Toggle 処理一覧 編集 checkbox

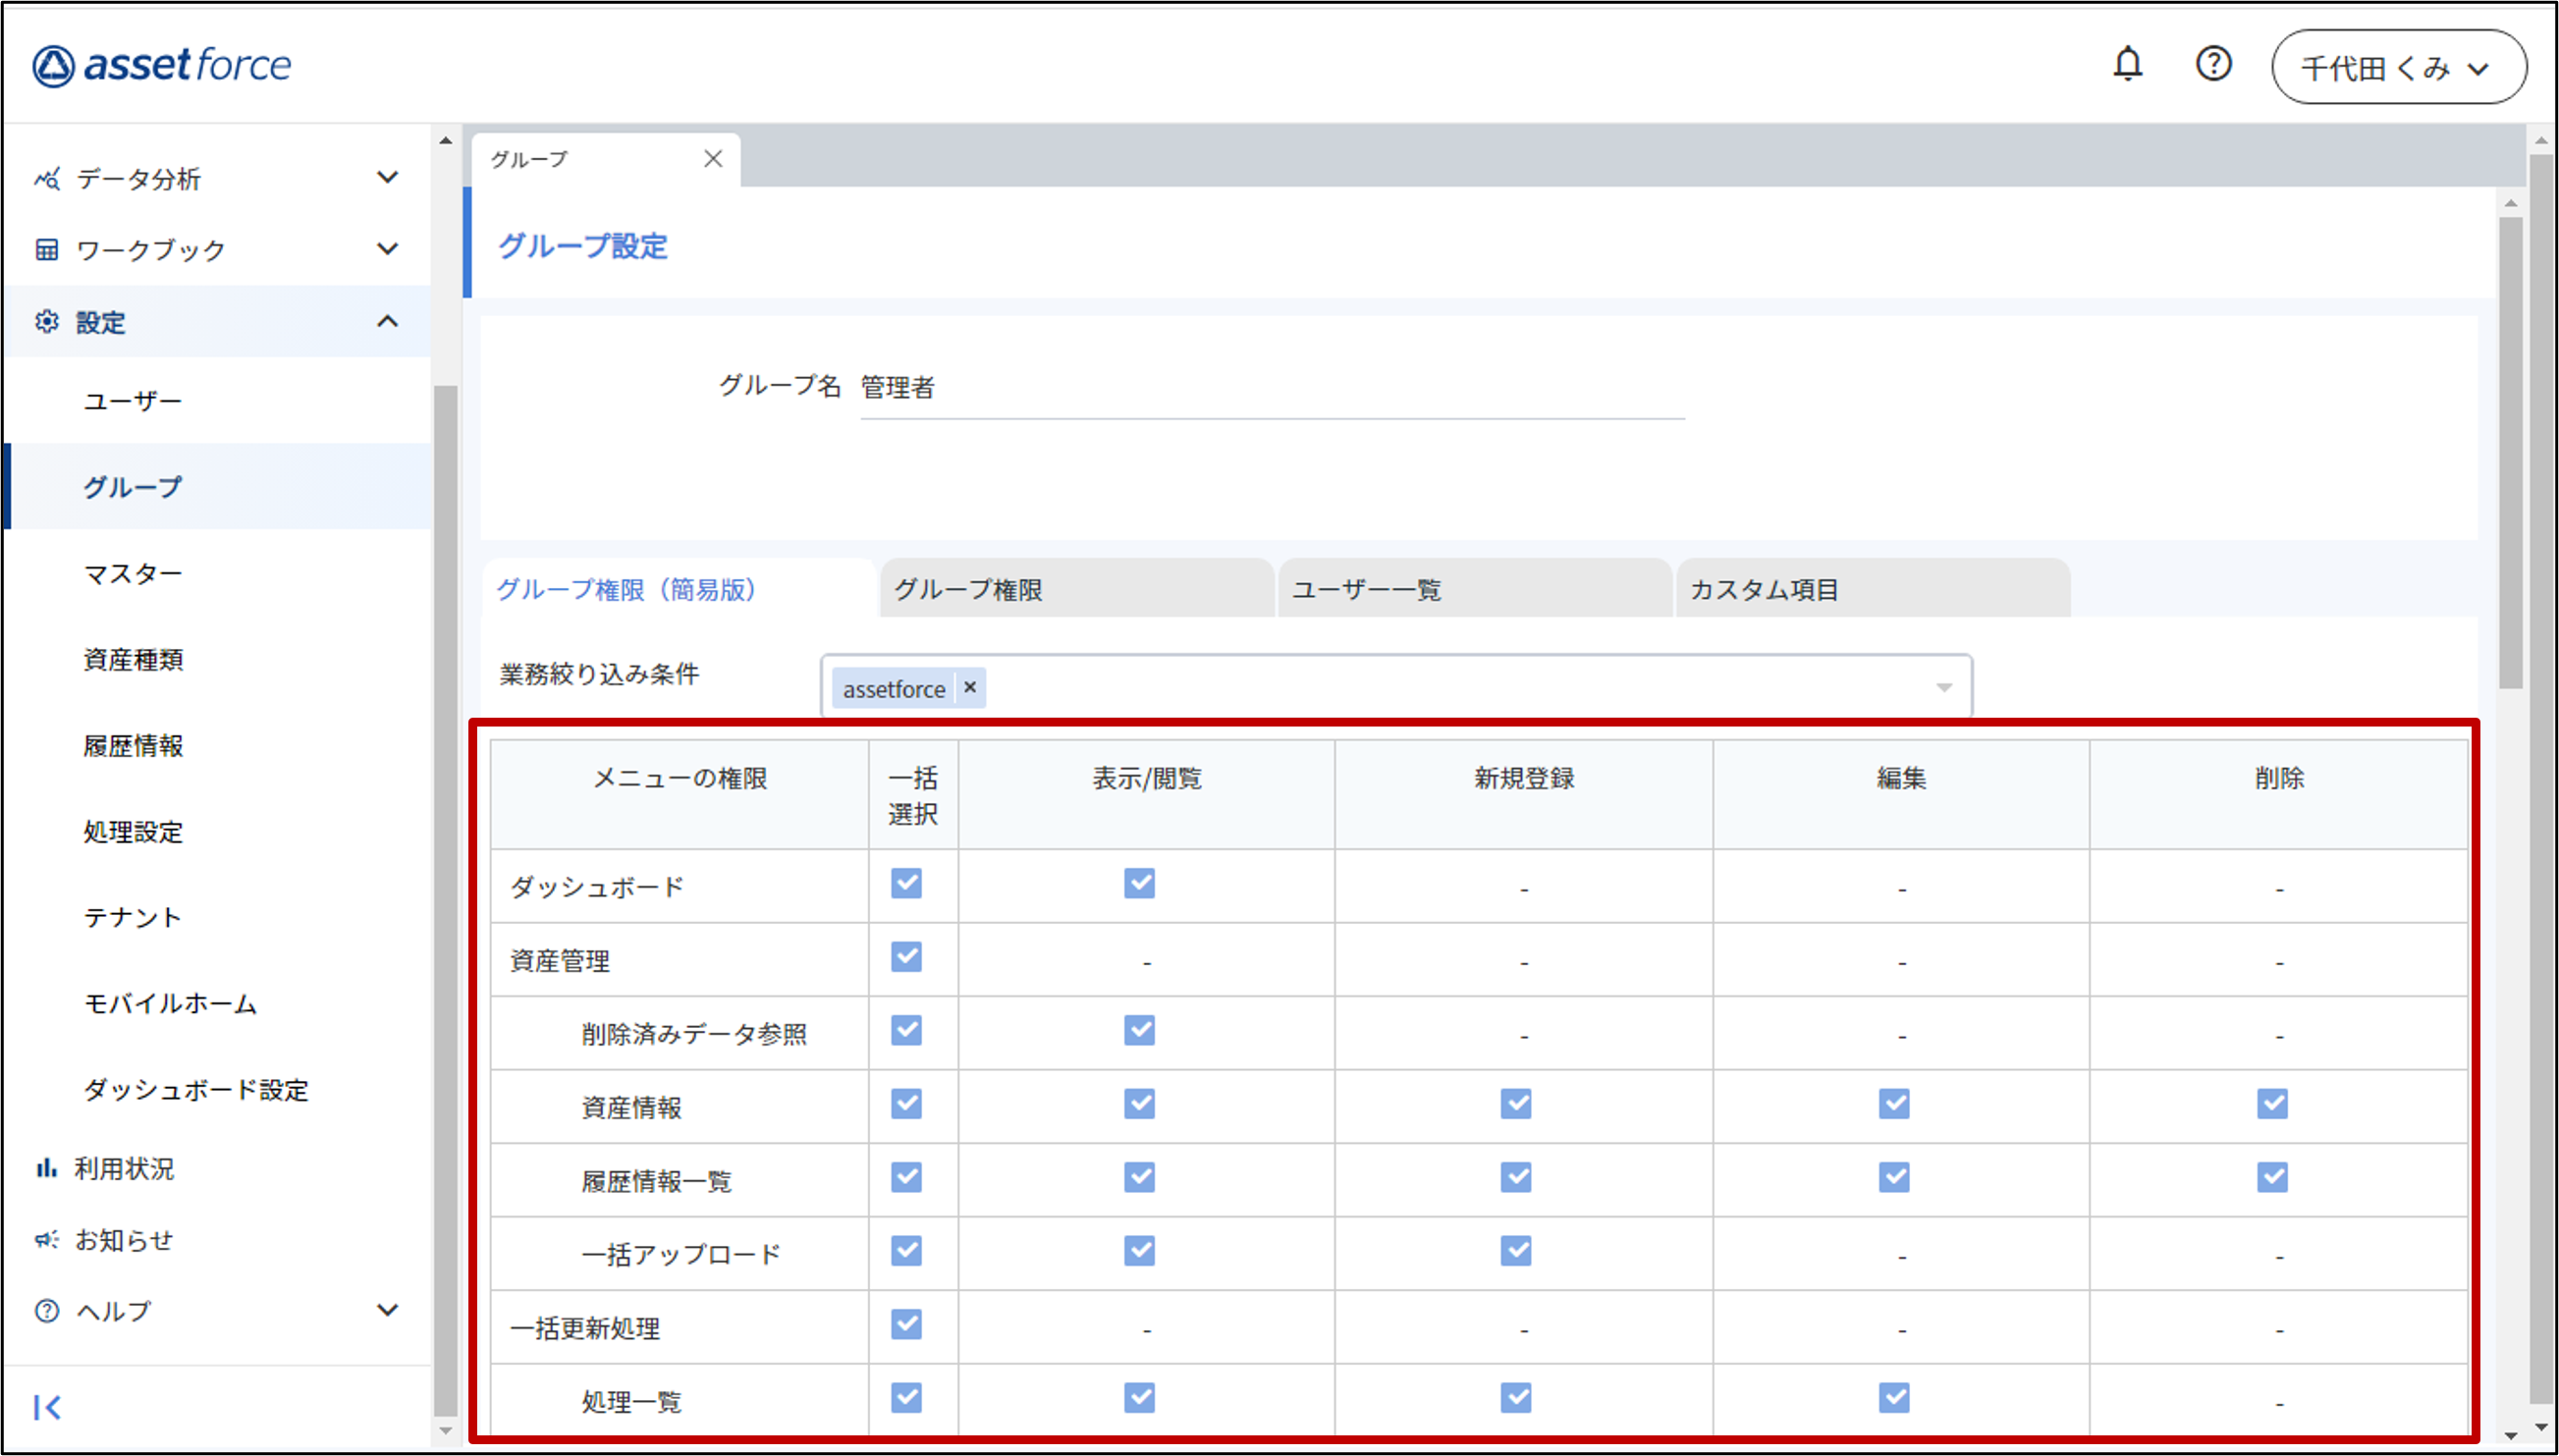tap(1894, 1398)
